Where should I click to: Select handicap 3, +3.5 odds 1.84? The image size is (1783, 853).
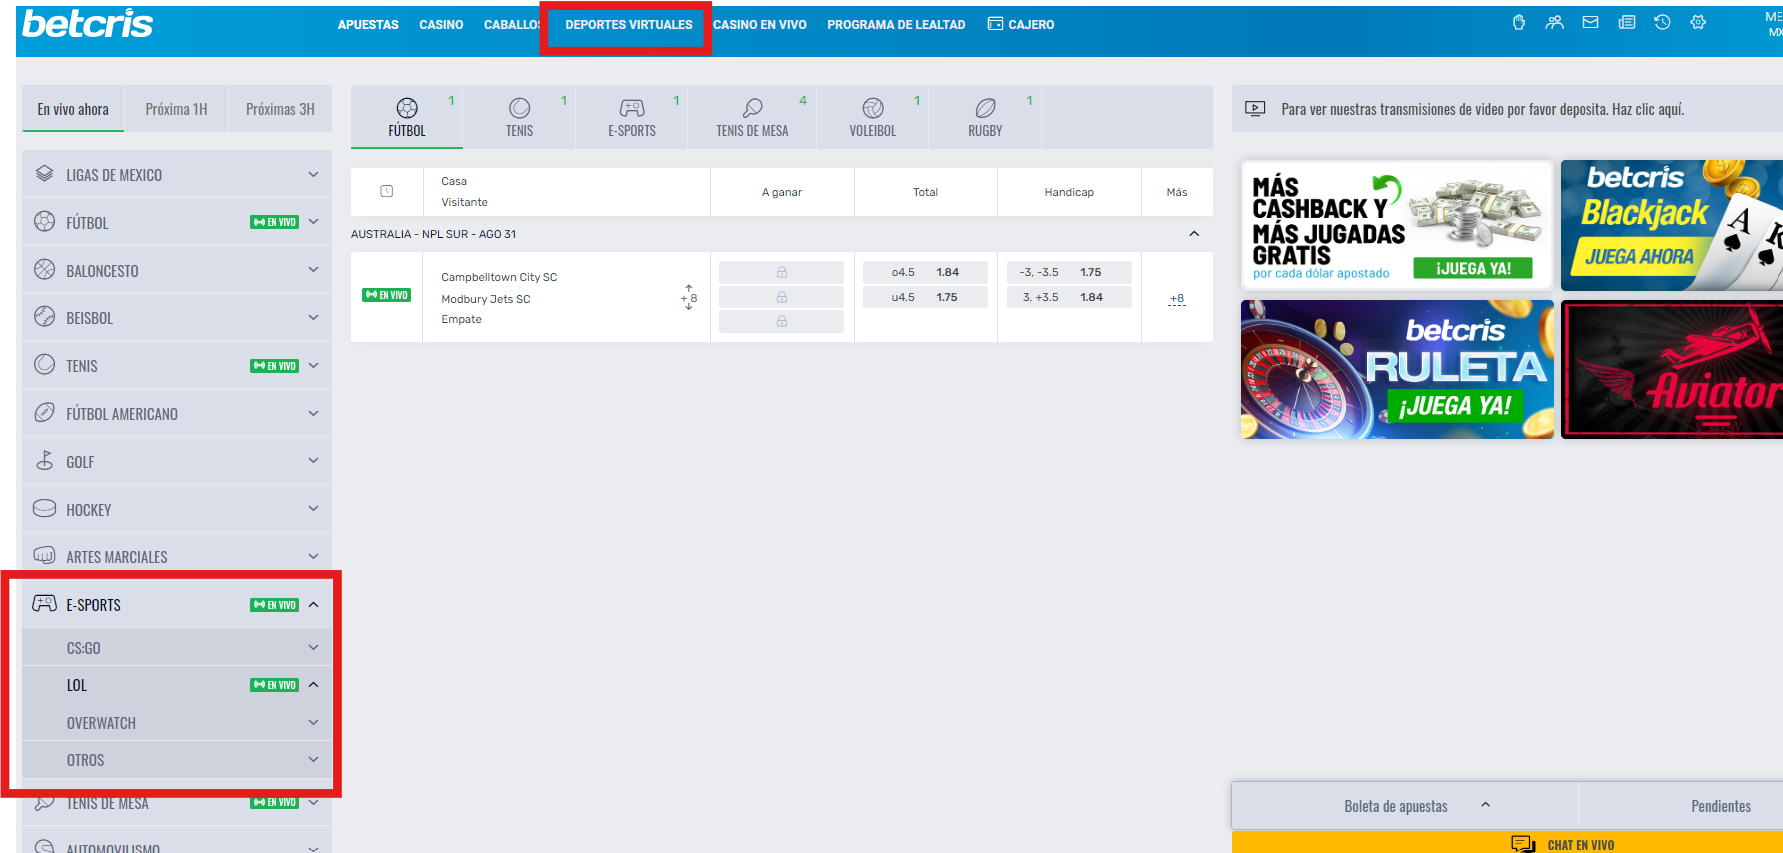pos(1069,297)
